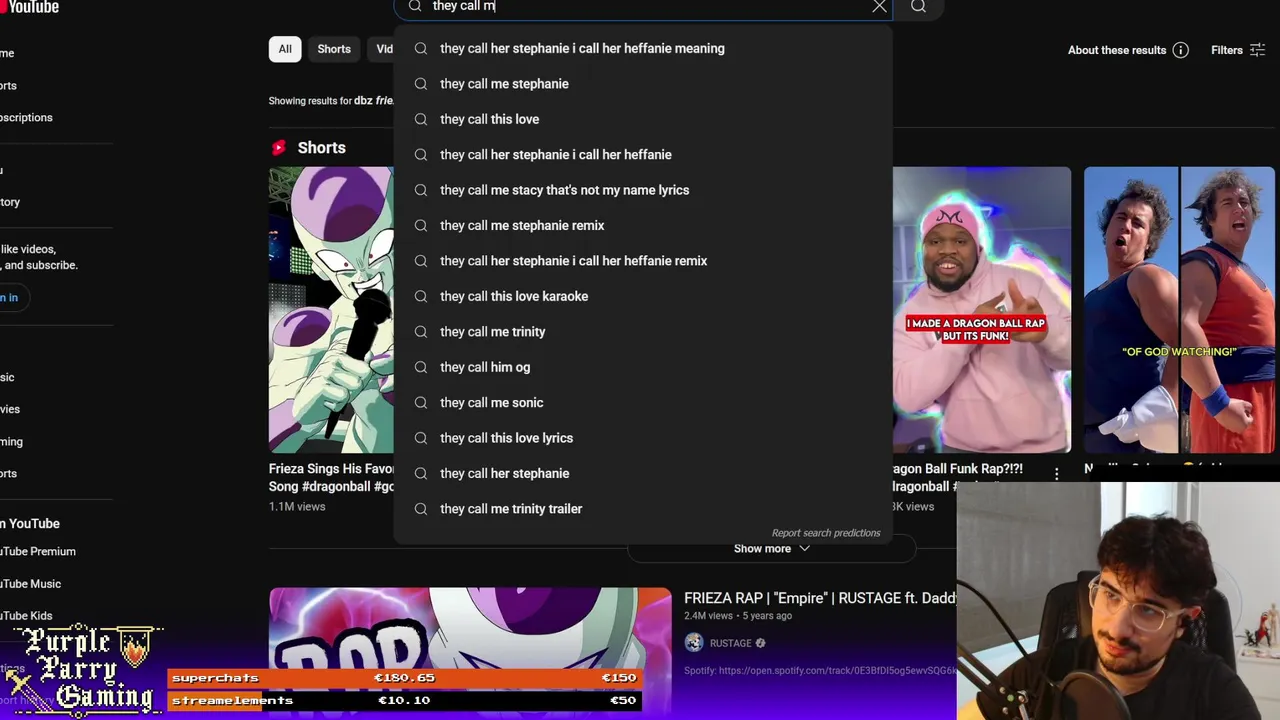
Task: Open the Filters dropdown
Action: [1238, 50]
